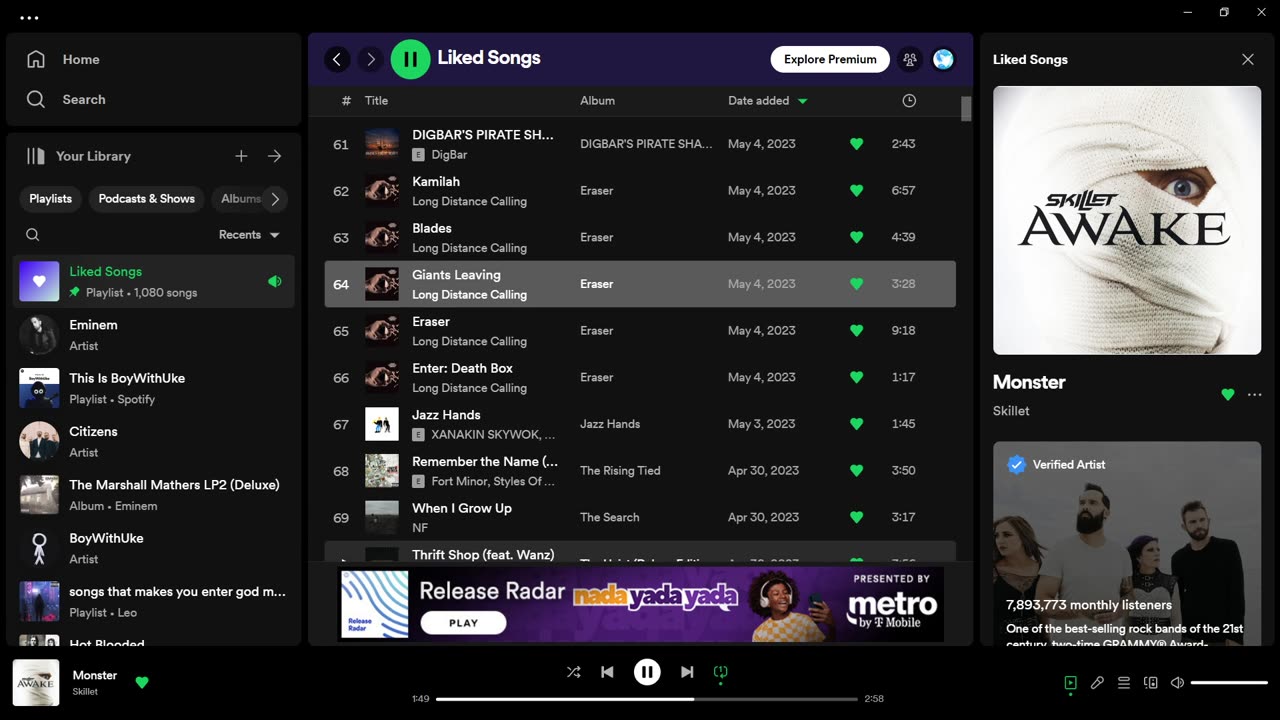Click PLAY on Release Radar banner
The width and height of the screenshot is (1280, 720).
[463, 622]
